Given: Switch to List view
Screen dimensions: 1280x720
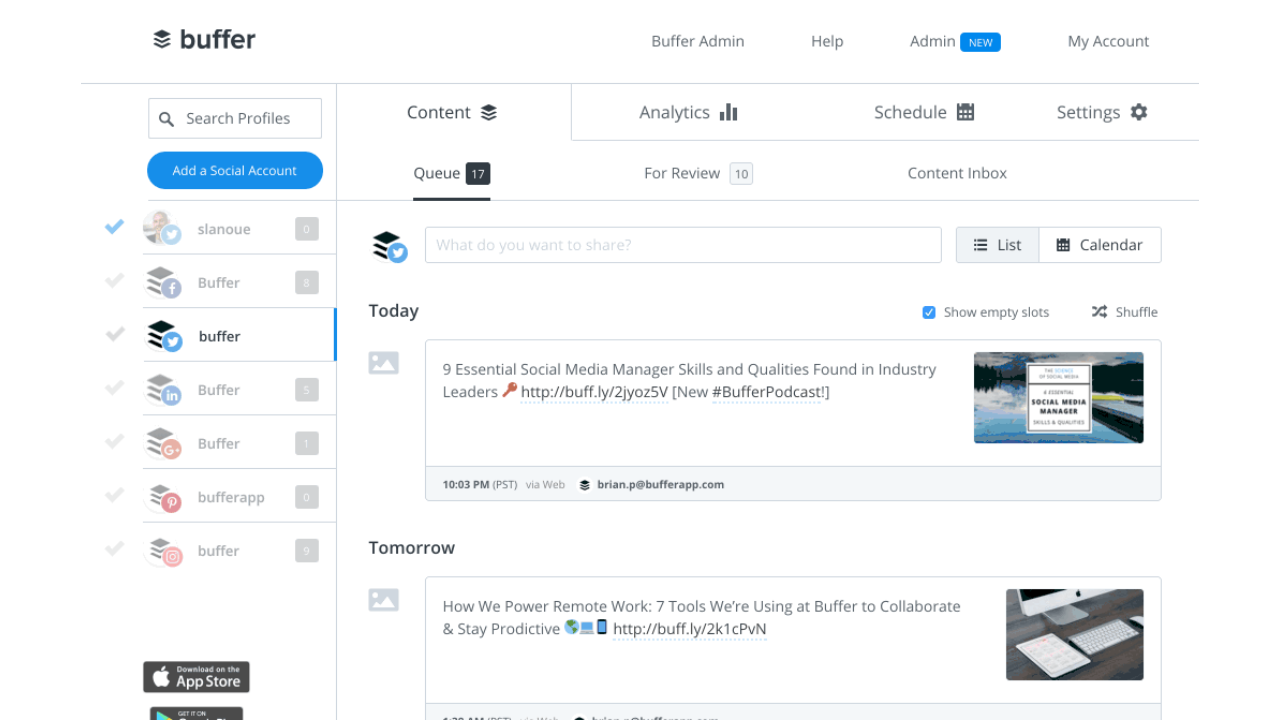Looking at the screenshot, I should tap(998, 245).
